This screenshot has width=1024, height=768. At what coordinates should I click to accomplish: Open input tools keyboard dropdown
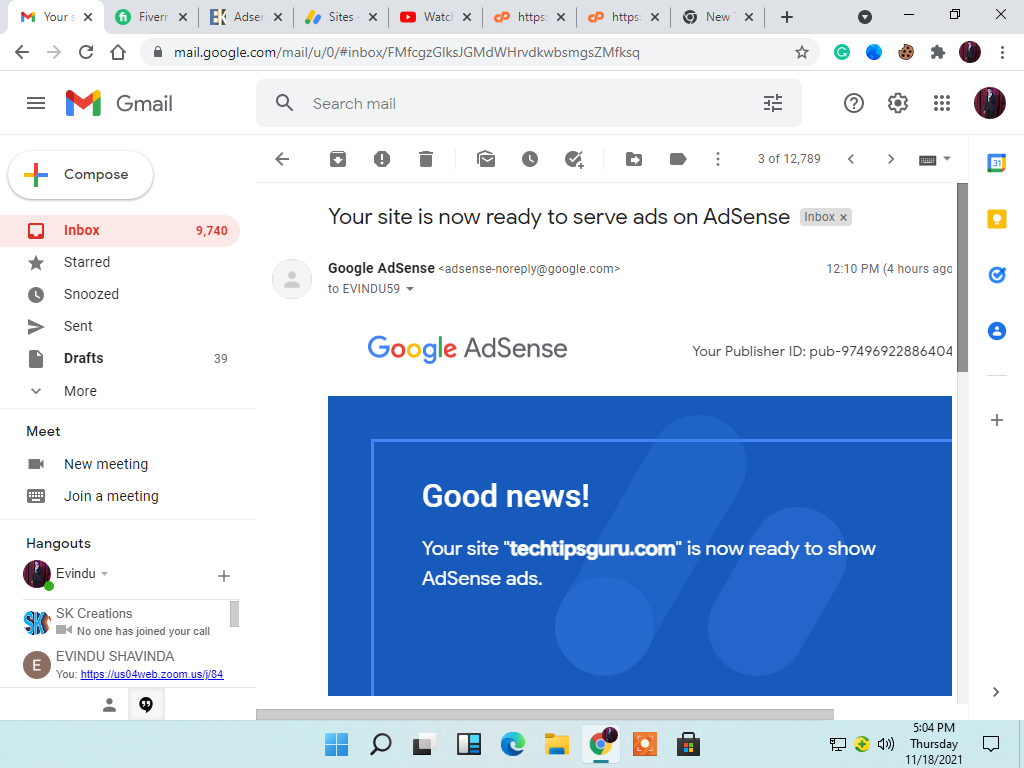pos(935,159)
